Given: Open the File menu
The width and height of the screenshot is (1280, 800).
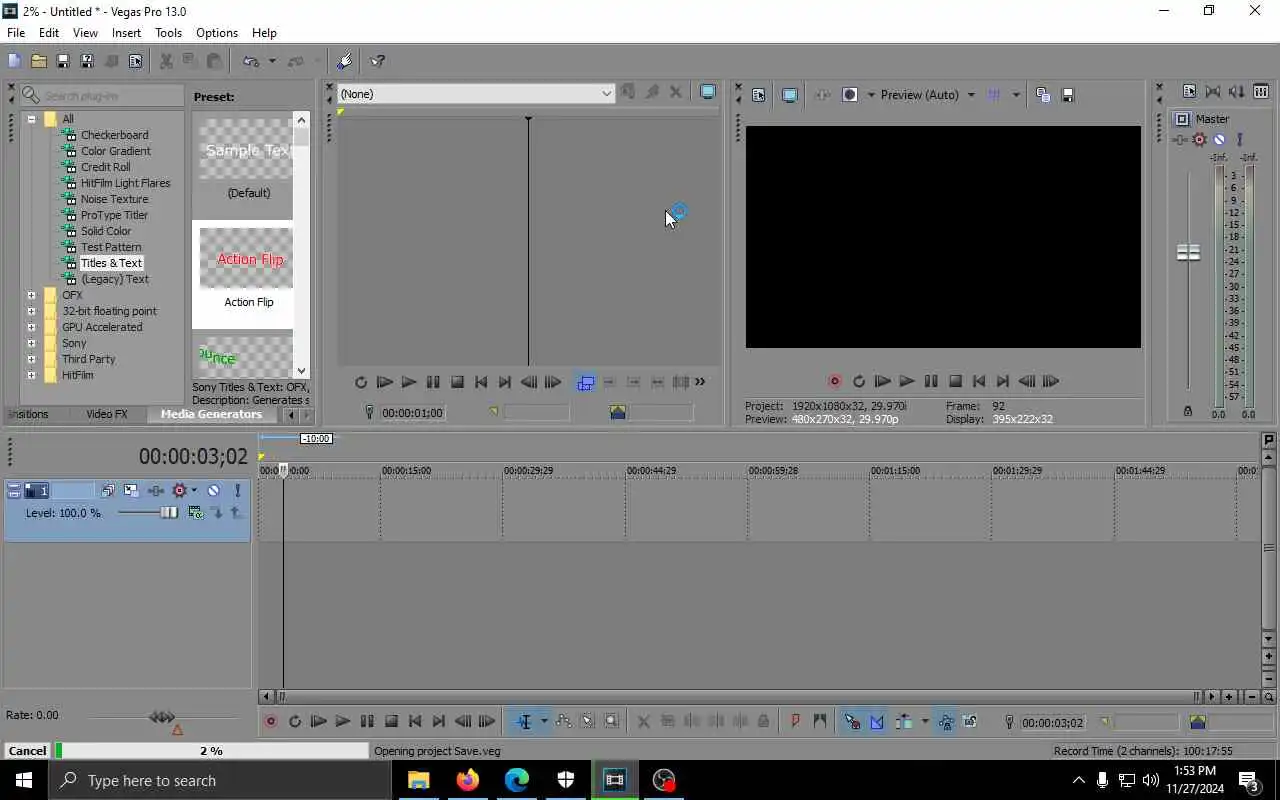Looking at the screenshot, I should point(16,33).
